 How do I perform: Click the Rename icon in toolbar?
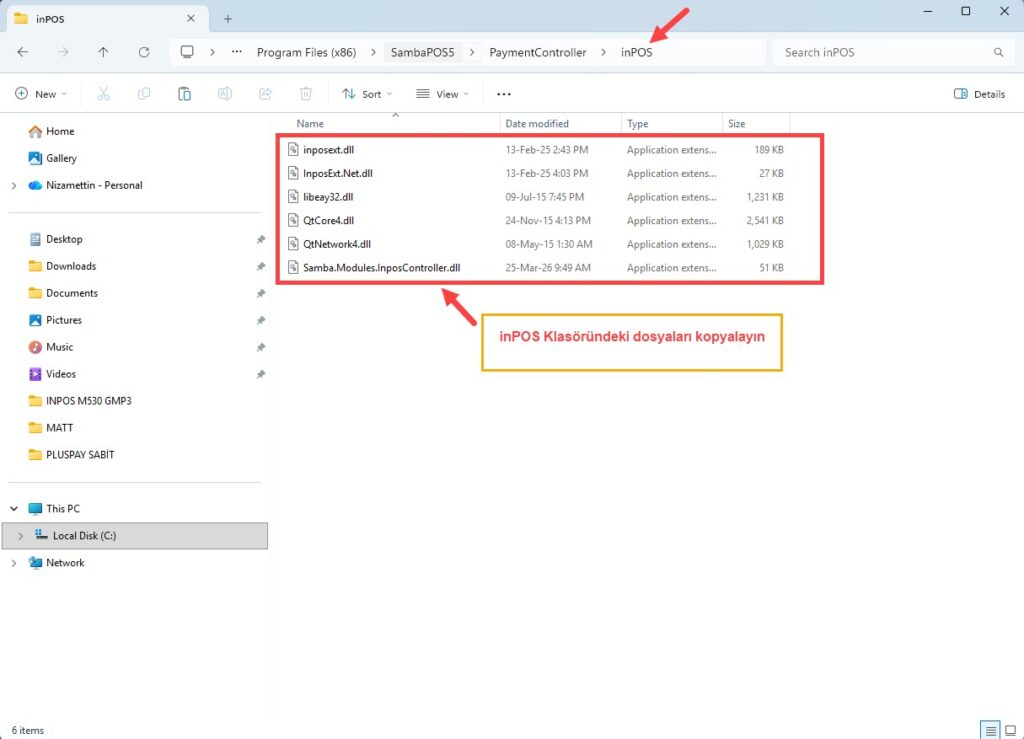(225, 94)
